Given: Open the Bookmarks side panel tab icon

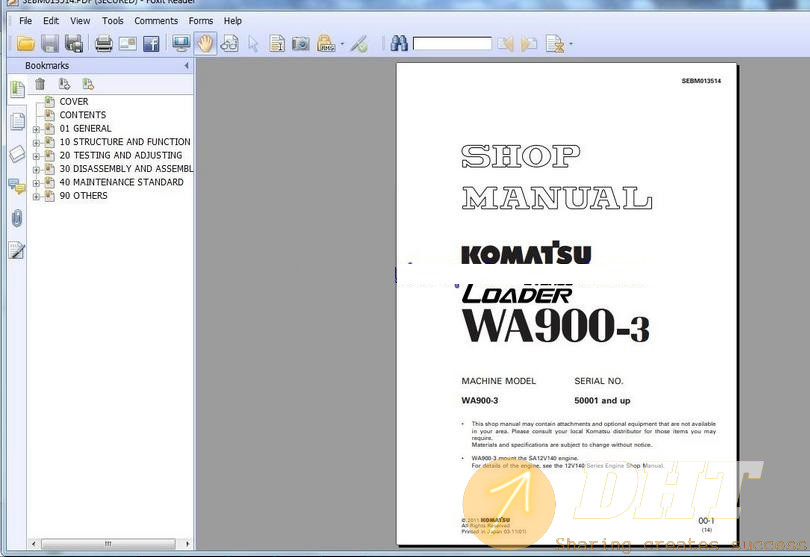Looking at the screenshot, I should tap(17, 89).
